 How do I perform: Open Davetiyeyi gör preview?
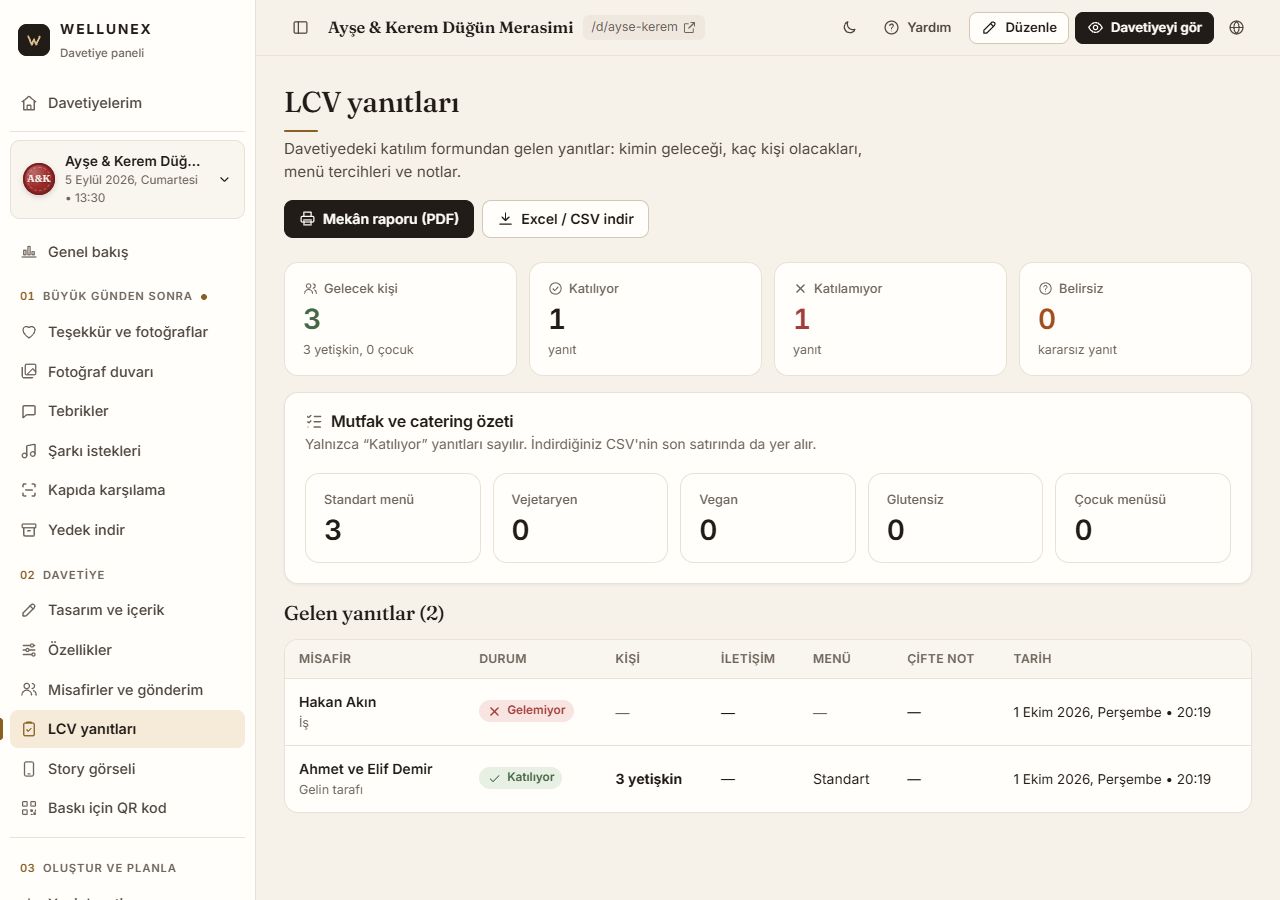[1144, 28]
